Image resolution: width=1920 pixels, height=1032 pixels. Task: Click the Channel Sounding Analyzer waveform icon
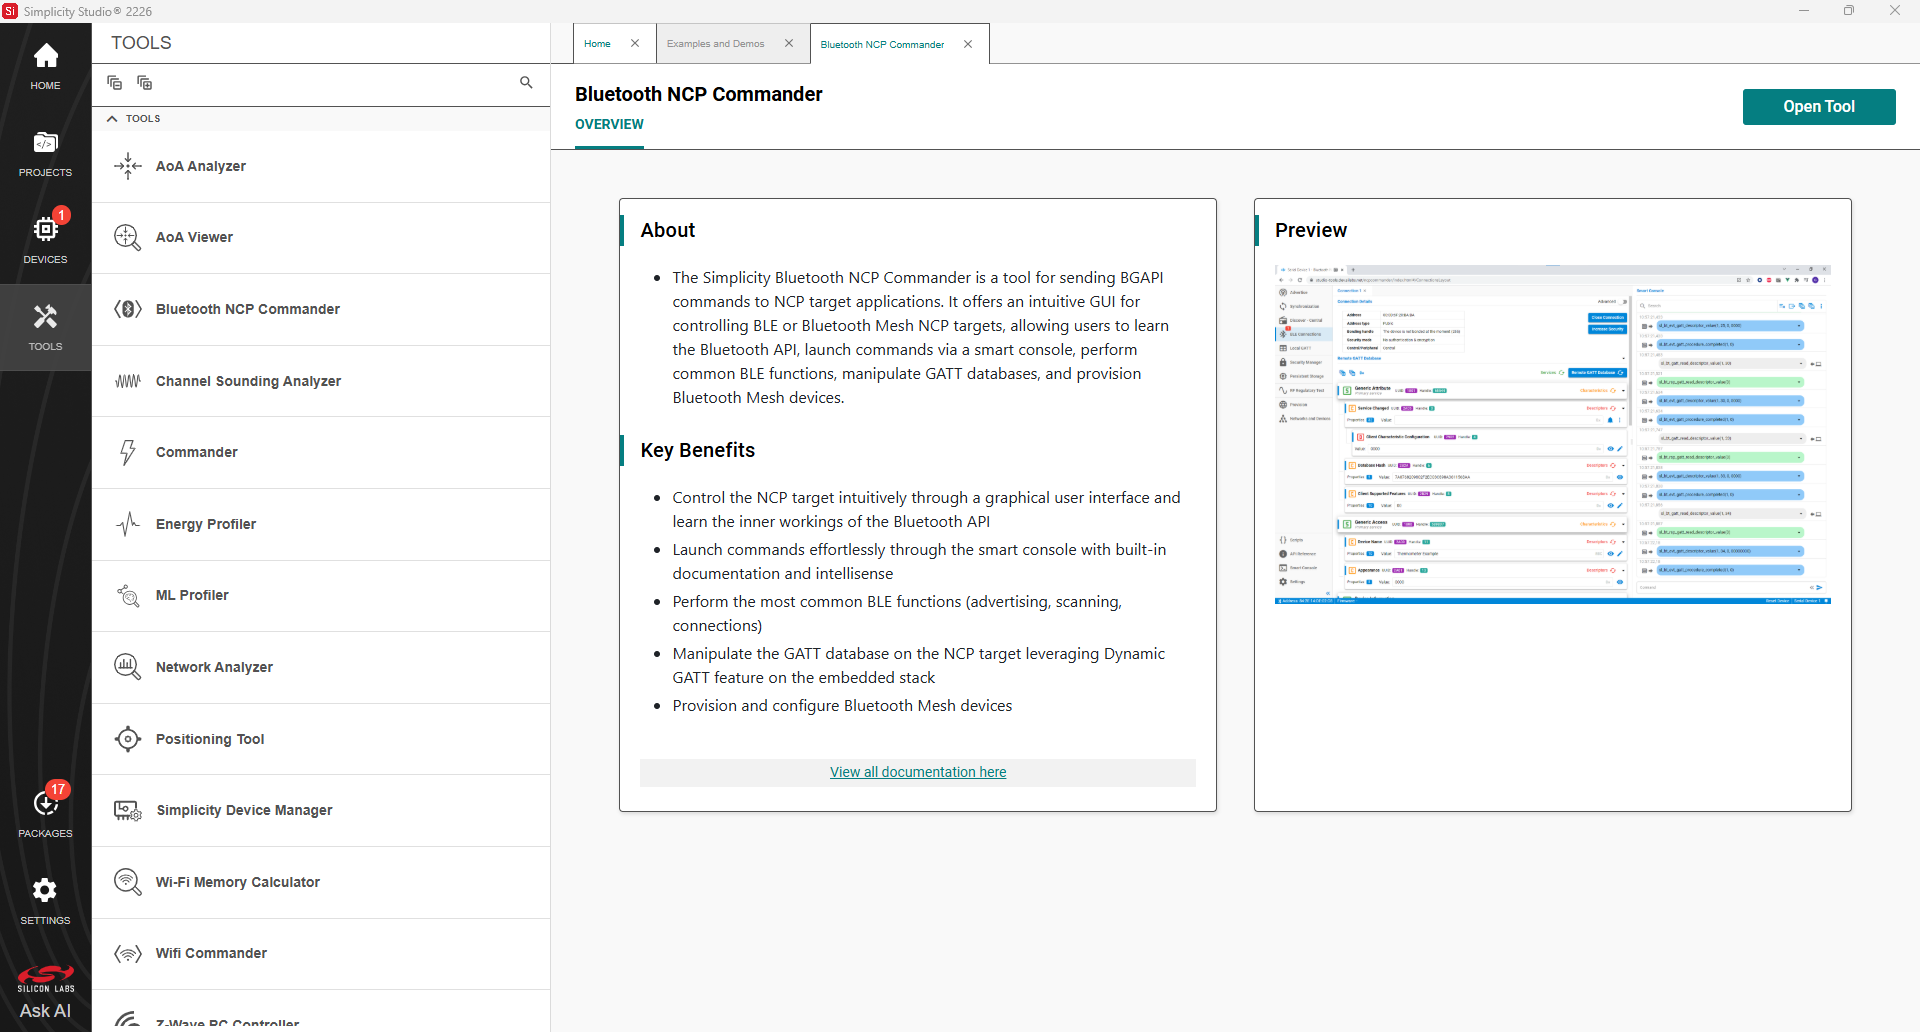(x=128, y=381)
